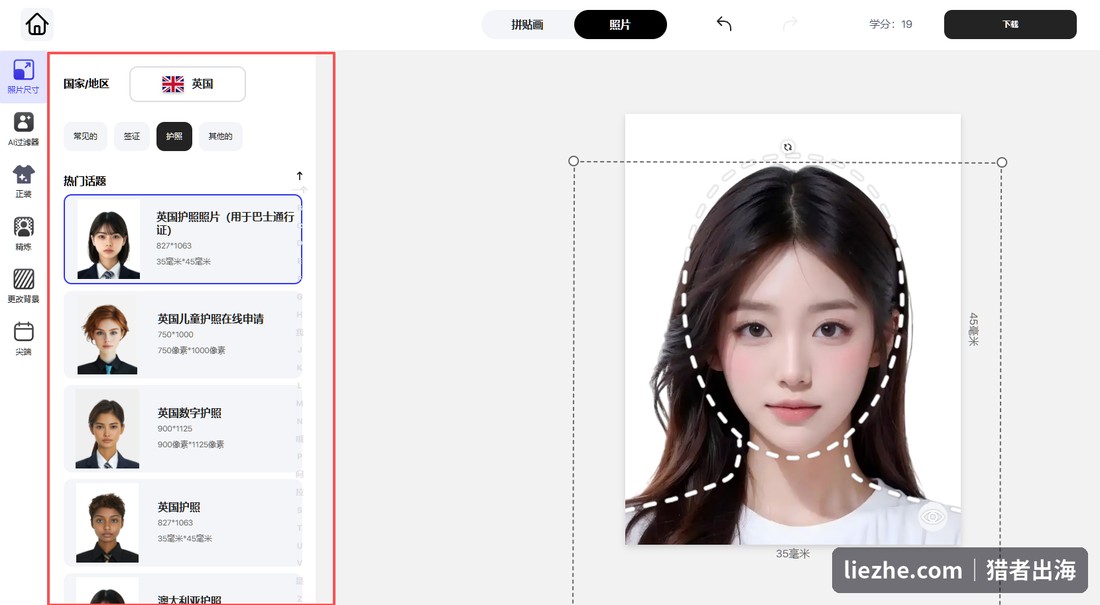Undo the last action

(724, 25)
